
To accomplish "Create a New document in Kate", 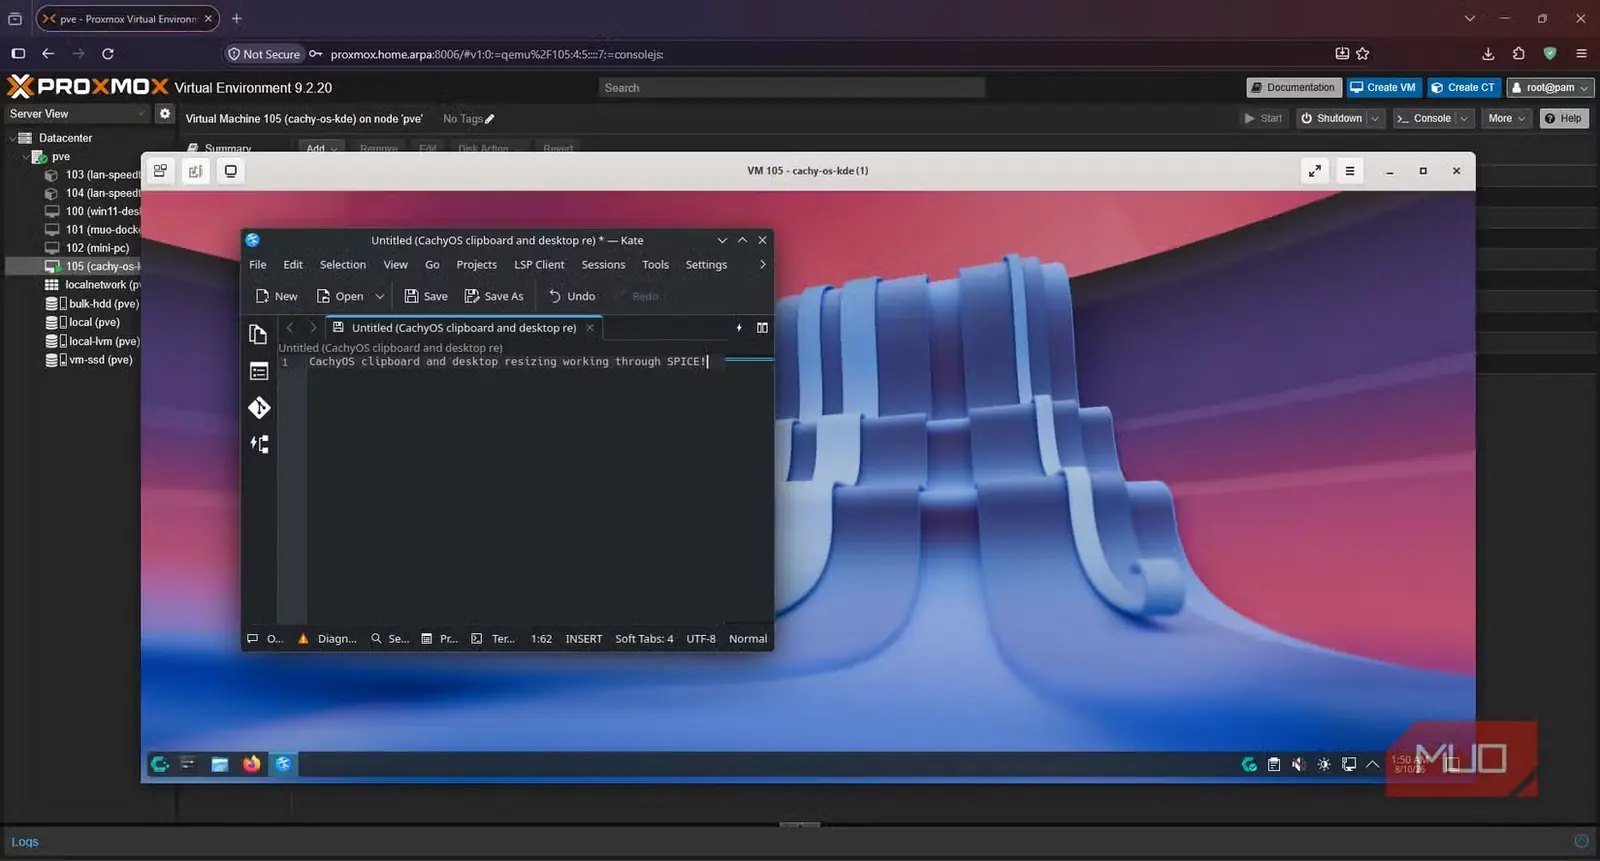I will [x=276, y=296].
